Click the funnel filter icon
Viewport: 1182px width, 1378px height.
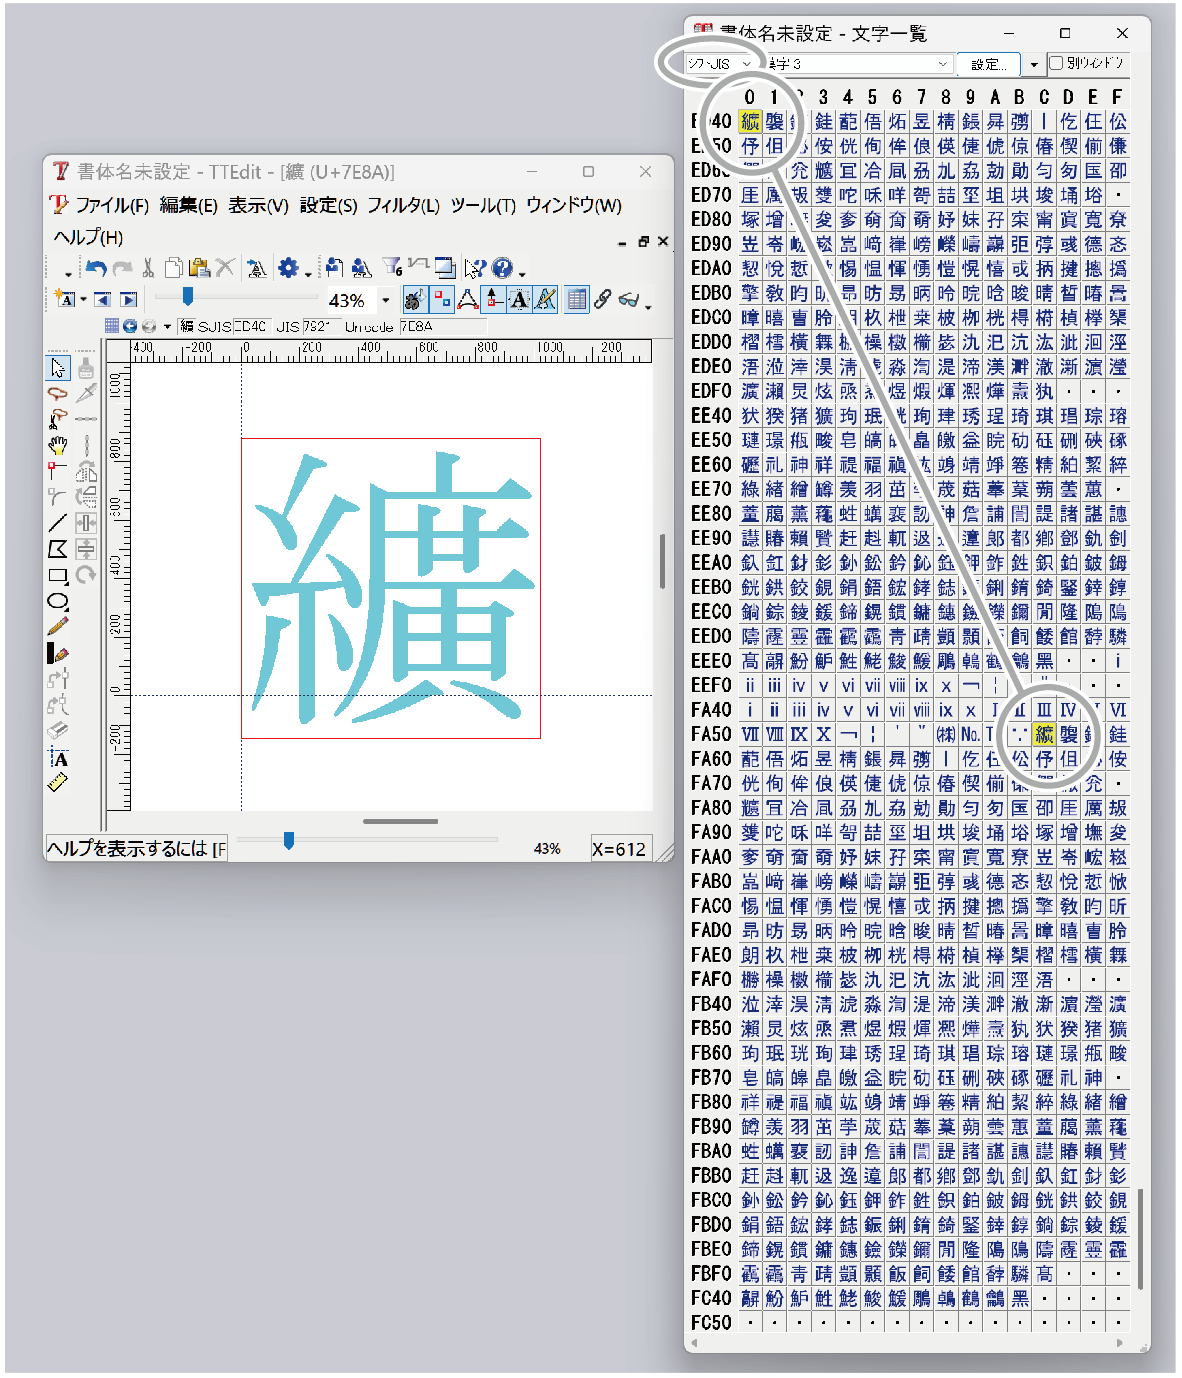pos(393,267)
